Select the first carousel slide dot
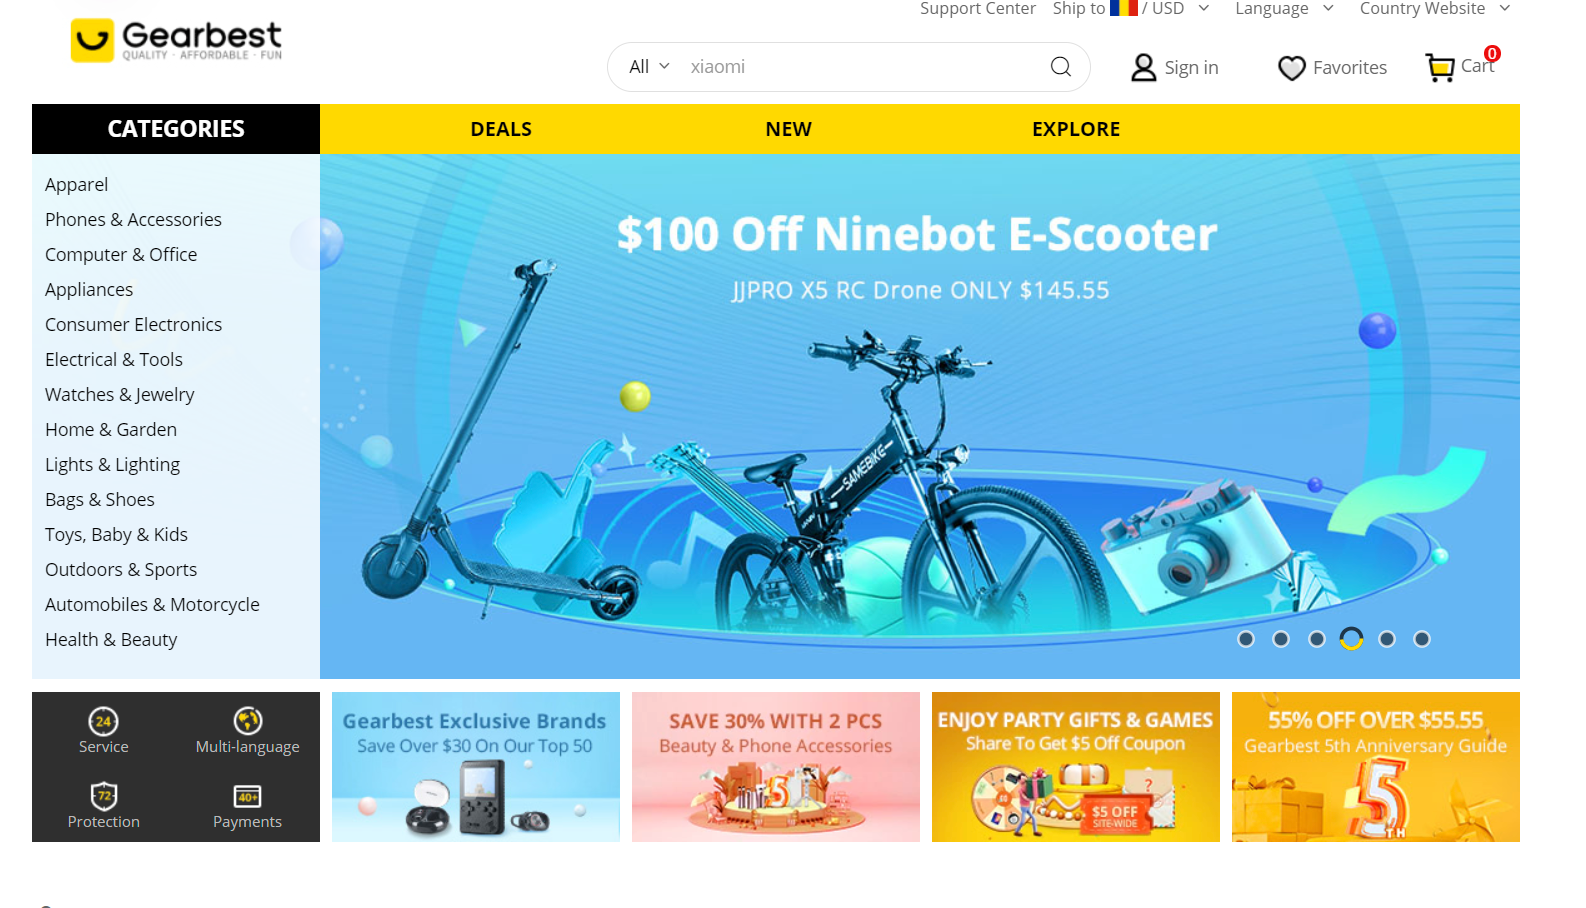The width and height of the screenshot is (1586, 908). tap(1246, 639)
